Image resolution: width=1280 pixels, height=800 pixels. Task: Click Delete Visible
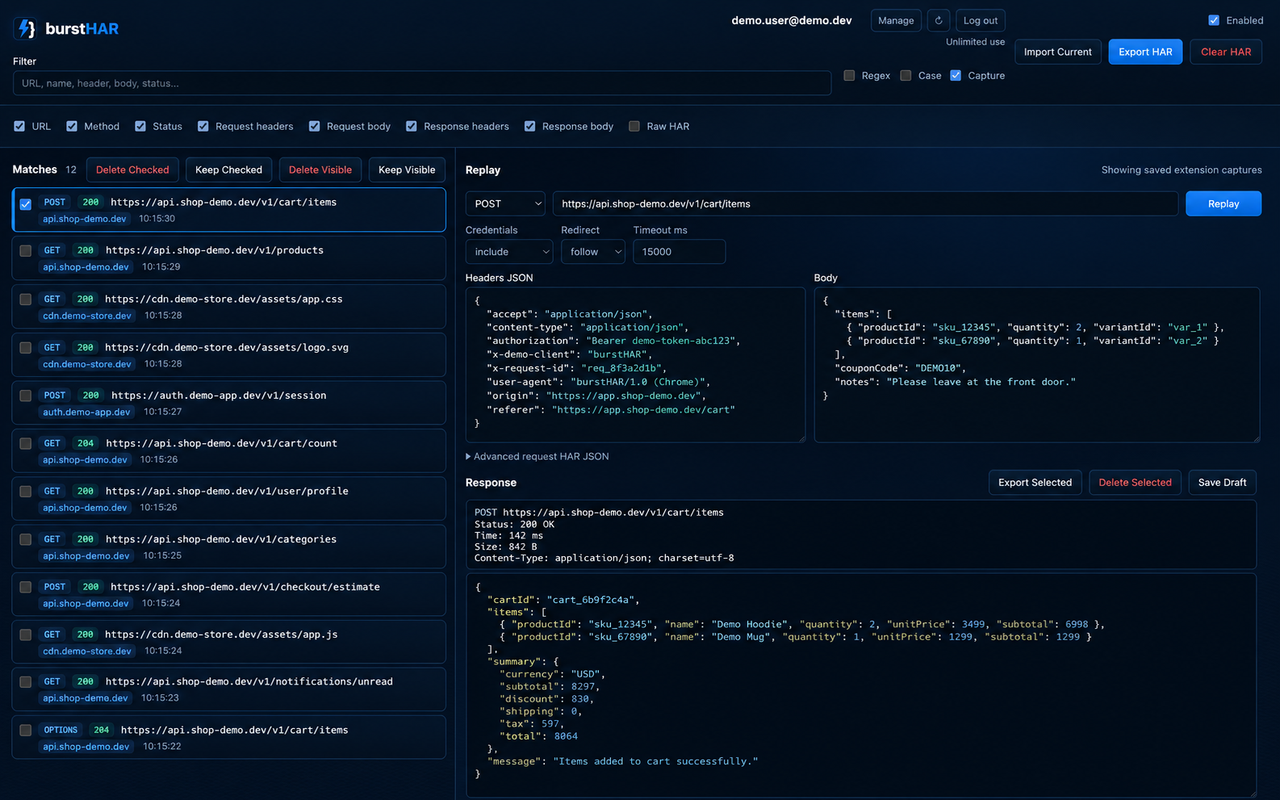320,170
